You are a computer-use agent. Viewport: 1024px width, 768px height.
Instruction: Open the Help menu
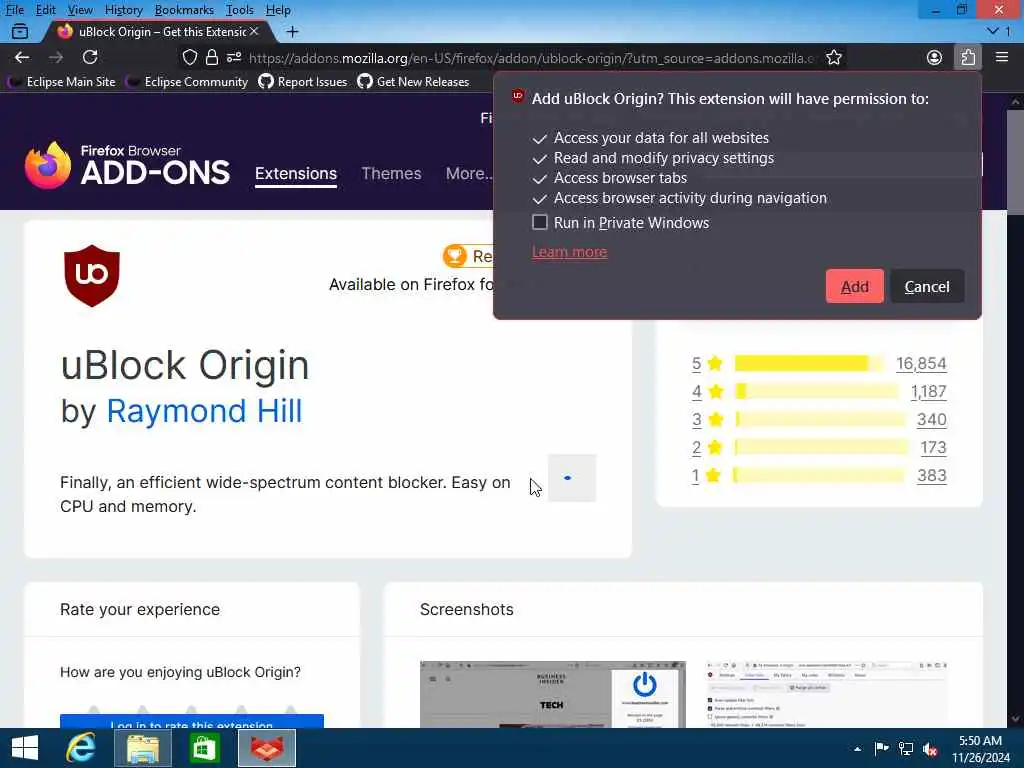point(278,10)
